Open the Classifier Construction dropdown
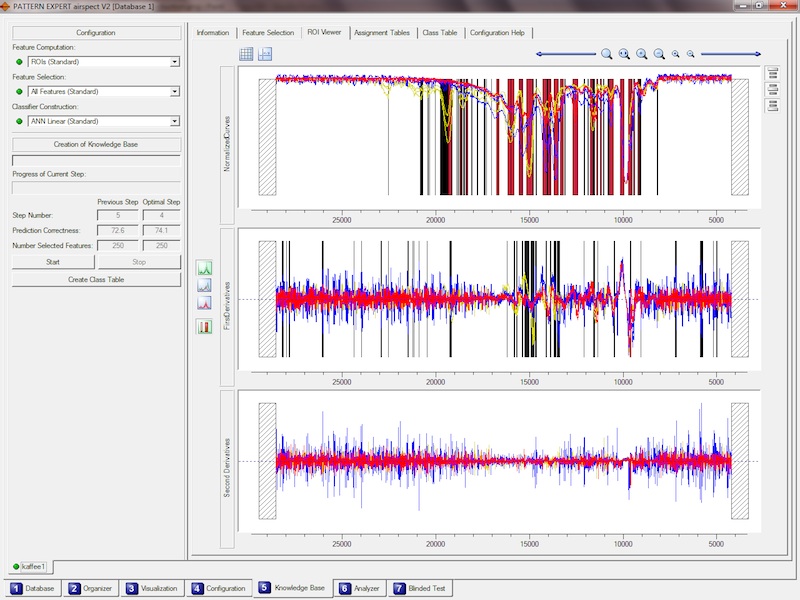This screenshot has height=600, width=800. (x=175, y=121)
